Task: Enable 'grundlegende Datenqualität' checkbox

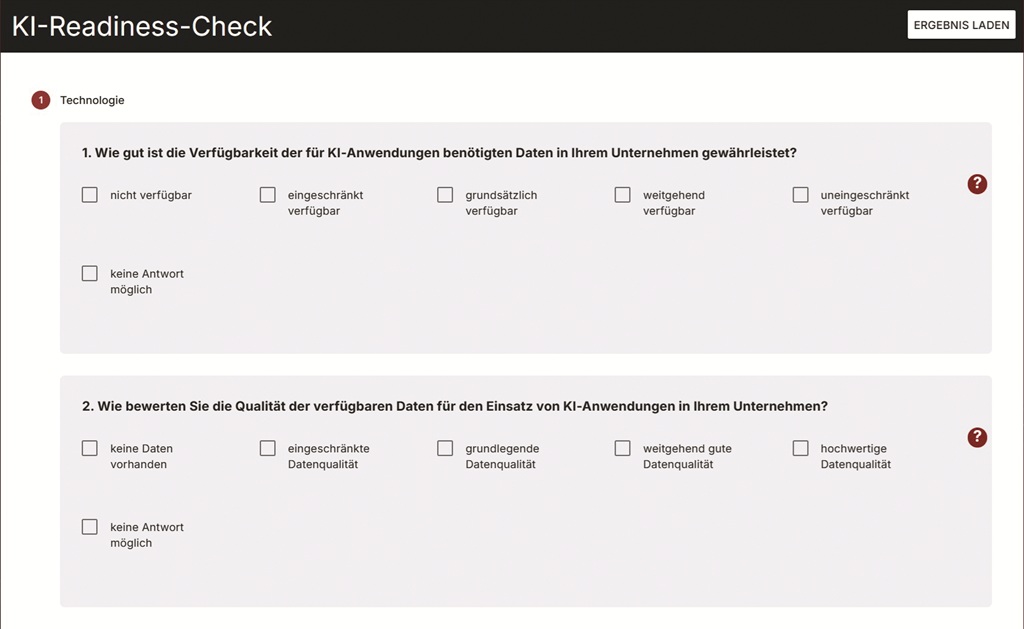Action: coord(445,449)
